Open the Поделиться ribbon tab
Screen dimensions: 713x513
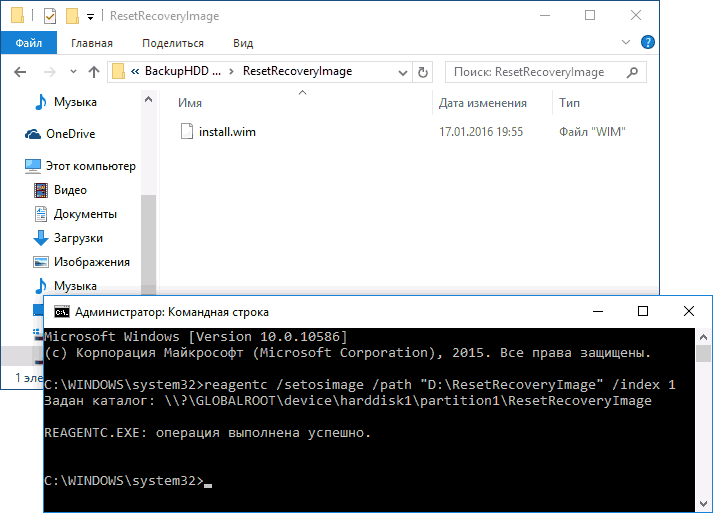point(173,43)
